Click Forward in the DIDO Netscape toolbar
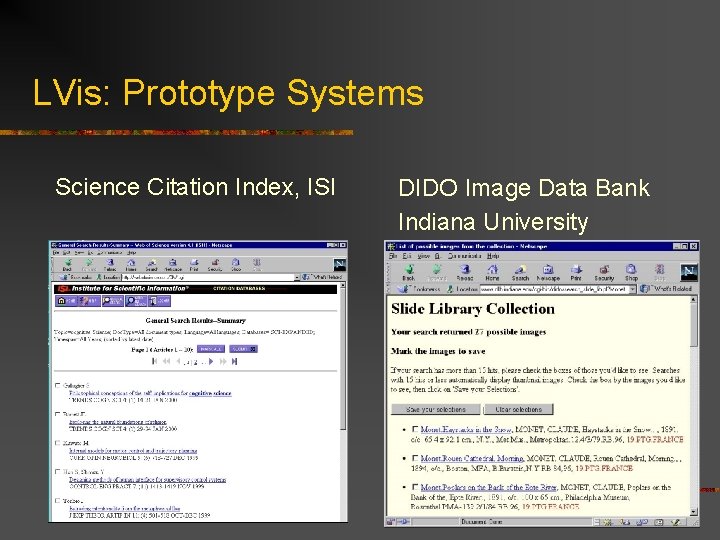 point(436,272)
